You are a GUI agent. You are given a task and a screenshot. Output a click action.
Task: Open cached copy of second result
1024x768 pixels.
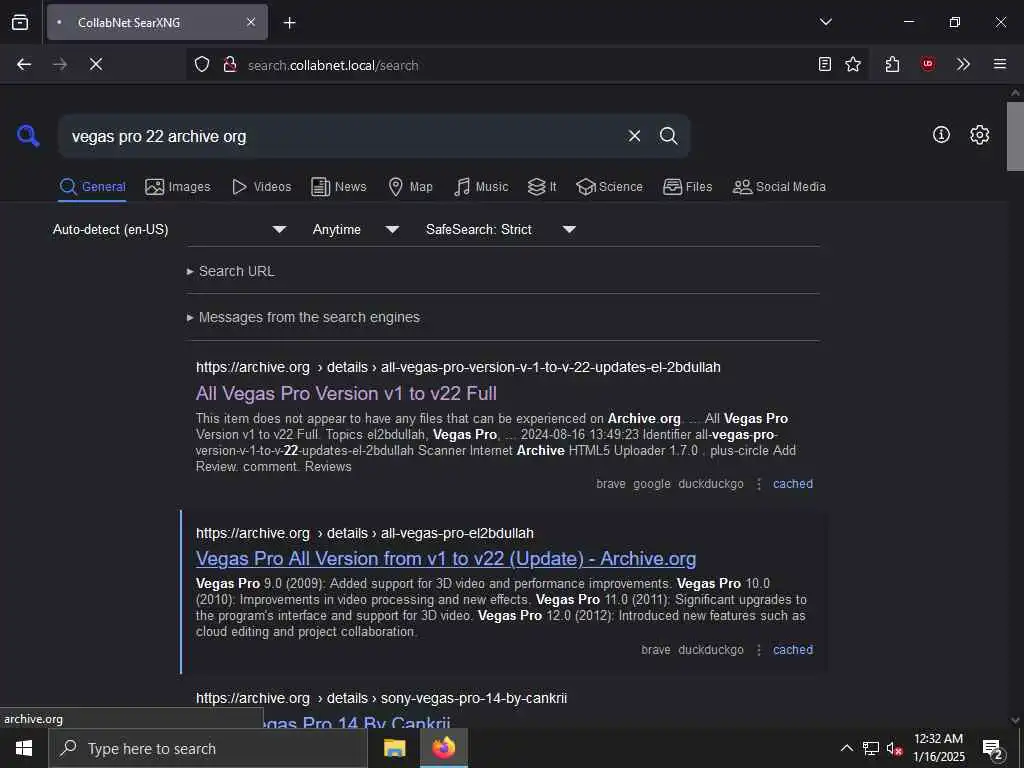pyautogui.click(x=793, y=650)
